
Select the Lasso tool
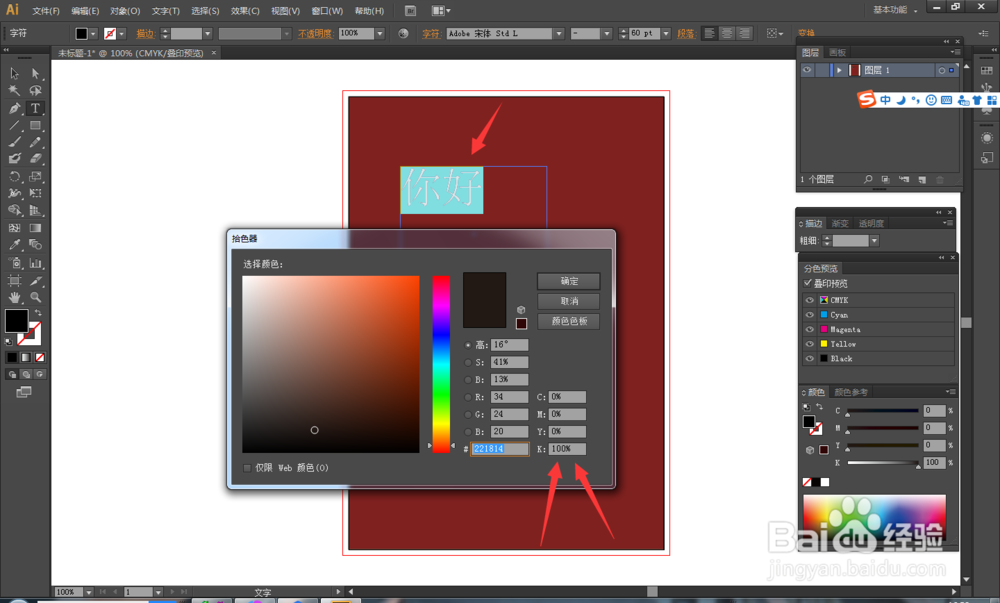(35, 91)
